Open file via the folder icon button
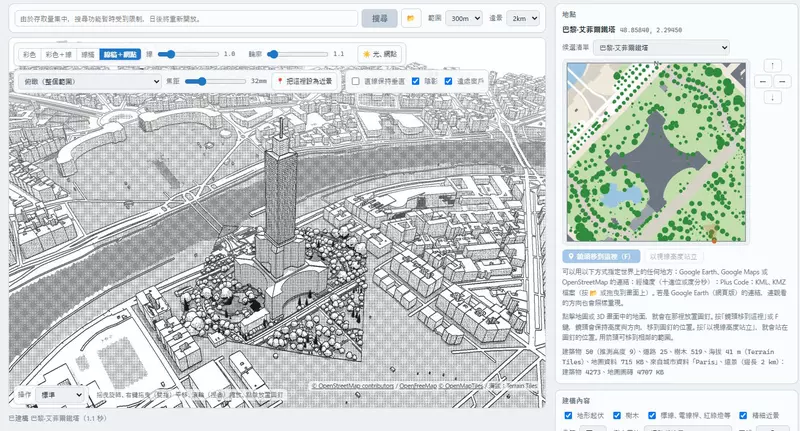Image resolution: width=800 pixels, height=431 pixels. coord(410,18)
